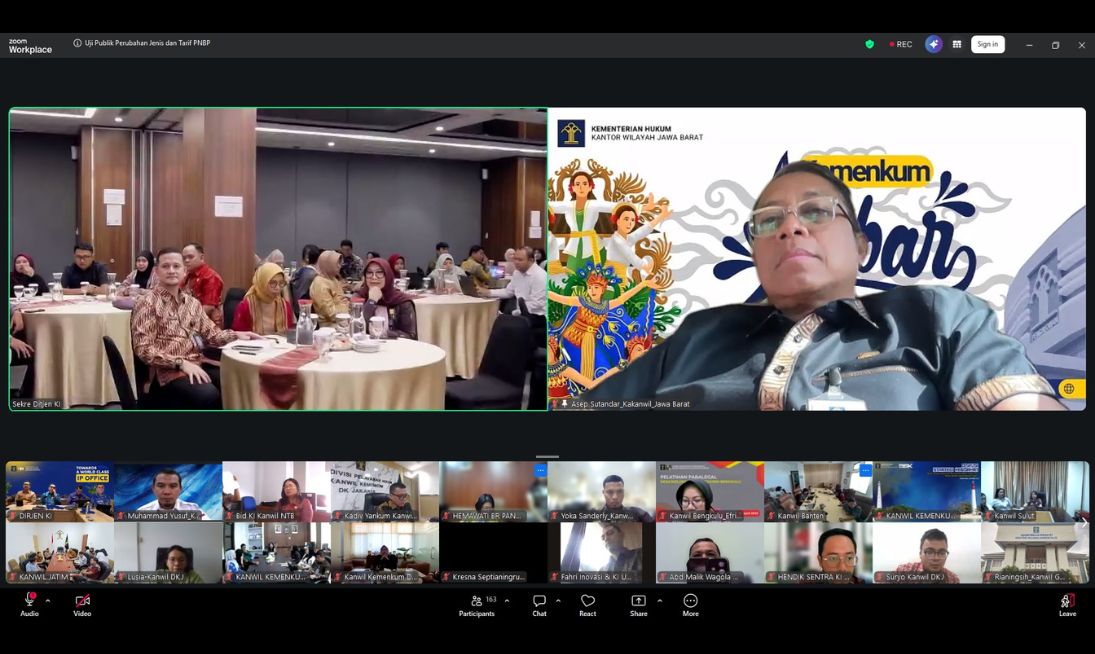Click the green encryption shield icon
This screenshot has height=654, width=1095.
(x=869, y=44)
